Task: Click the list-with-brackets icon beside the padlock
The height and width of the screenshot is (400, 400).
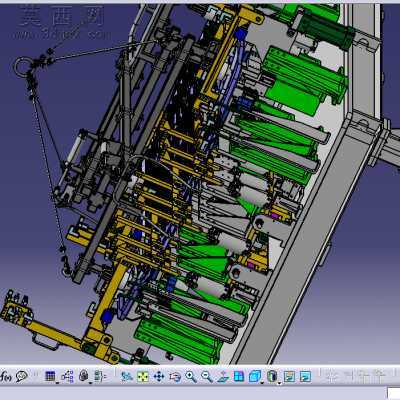Action: click(100, 376)
